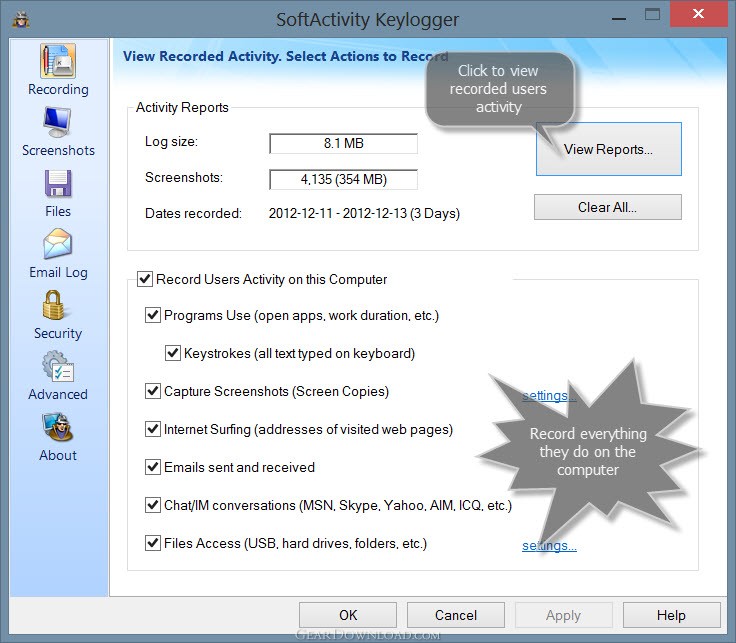
Task: Click the Log size label
Action: click(x=171, y=141)
